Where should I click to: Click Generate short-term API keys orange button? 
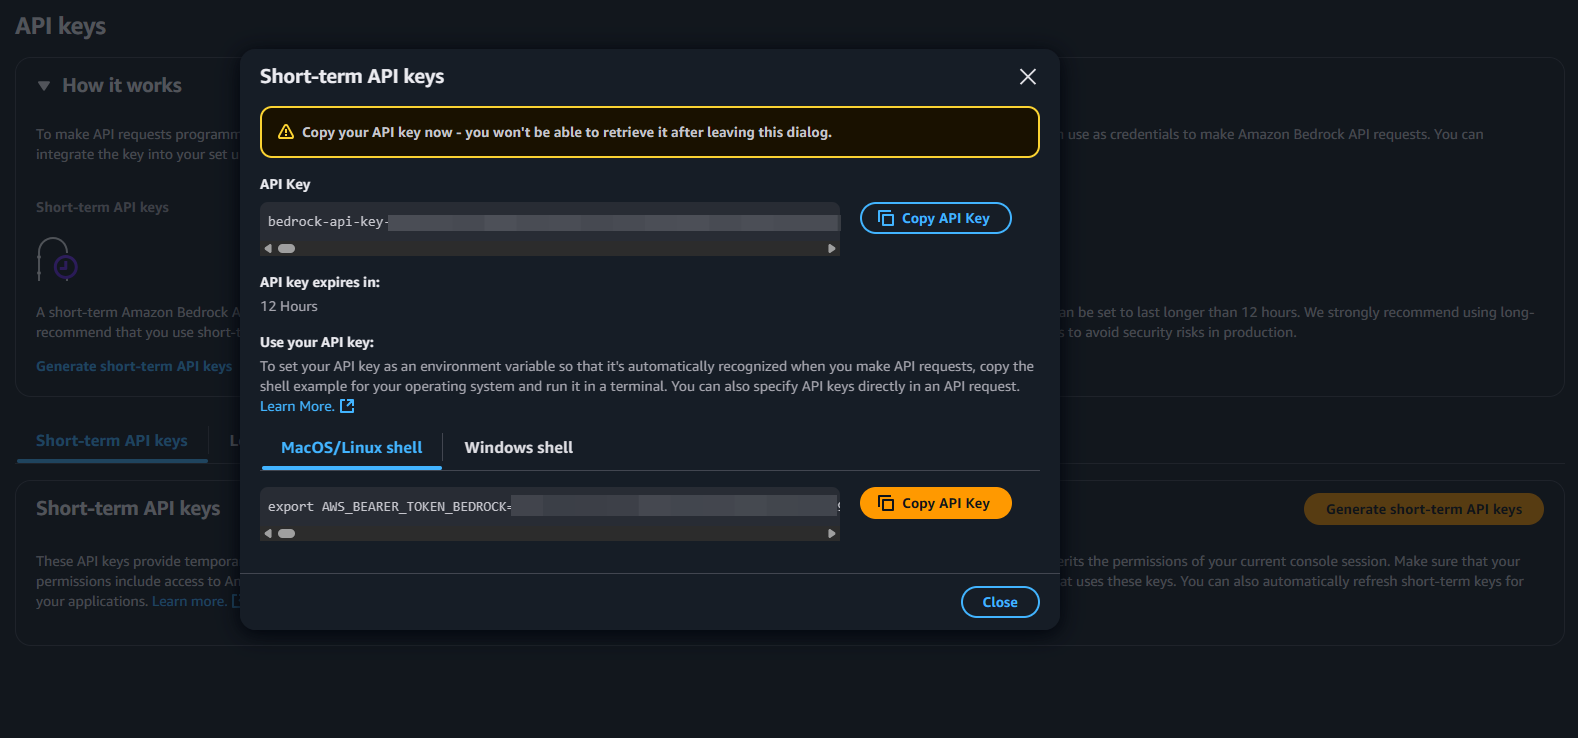[x=1423, y=509]
